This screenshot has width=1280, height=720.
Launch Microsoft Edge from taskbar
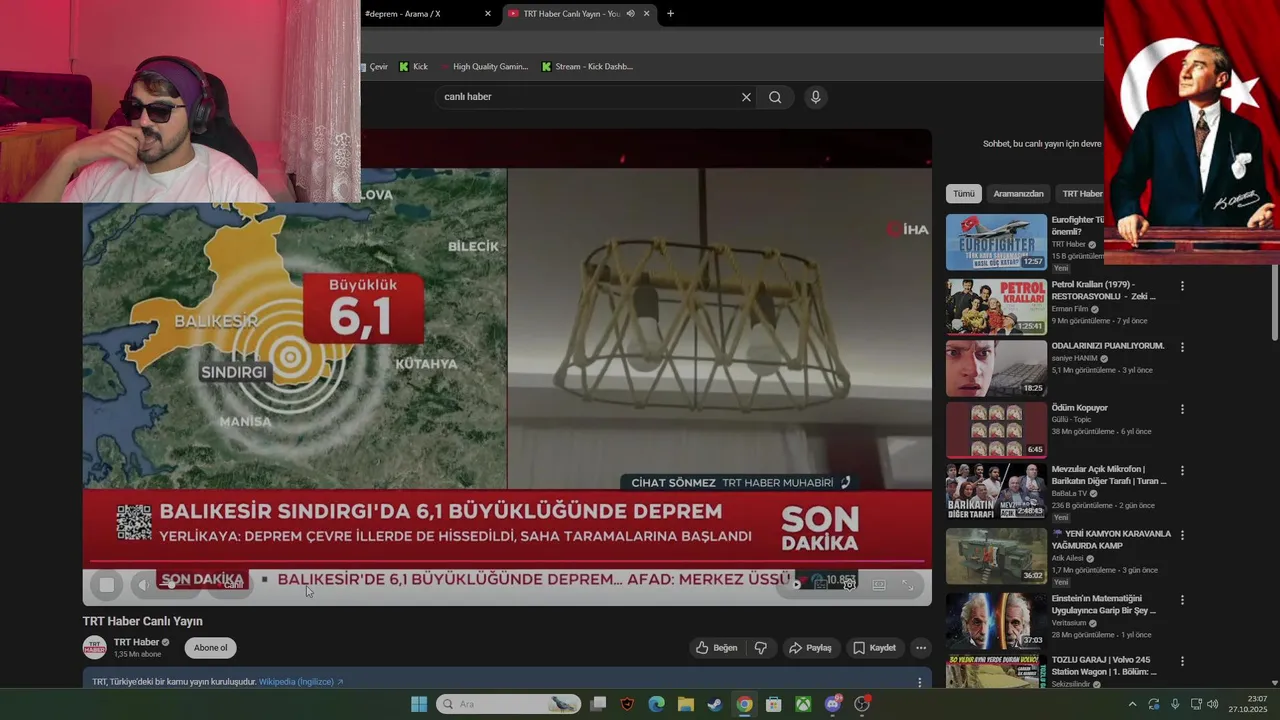(656, 704)
